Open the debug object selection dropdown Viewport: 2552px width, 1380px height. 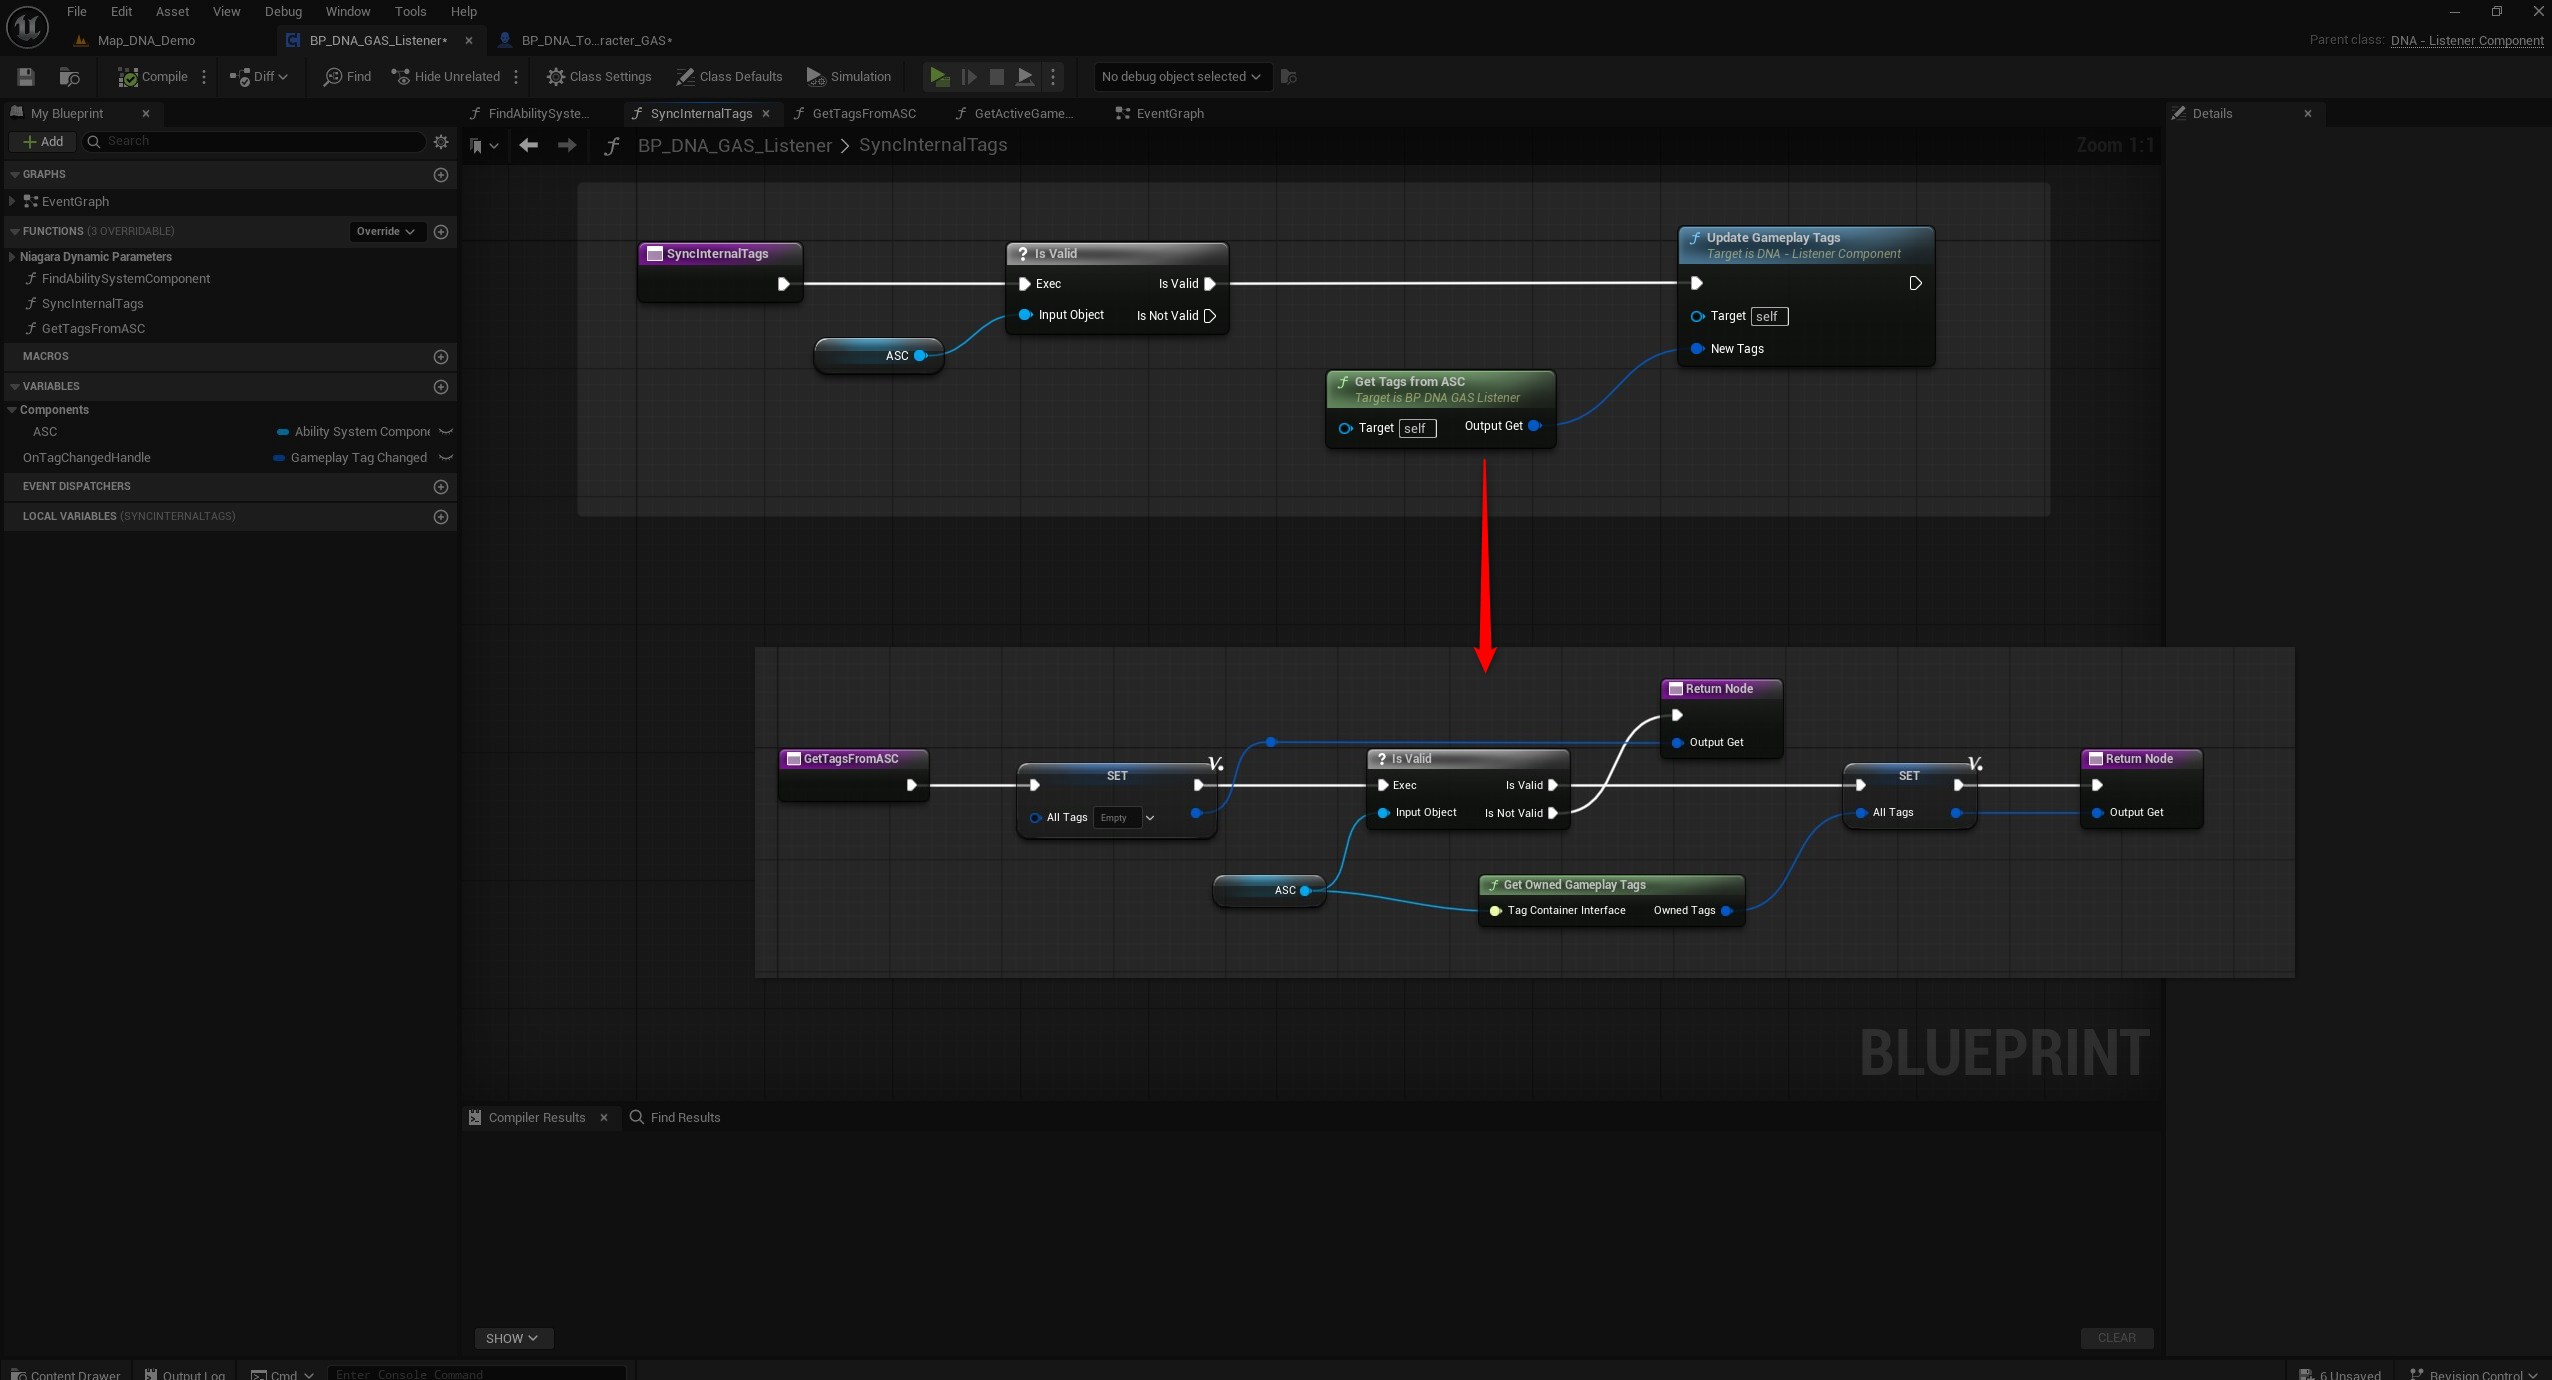pyautogui.click(x=1180, y=77)
